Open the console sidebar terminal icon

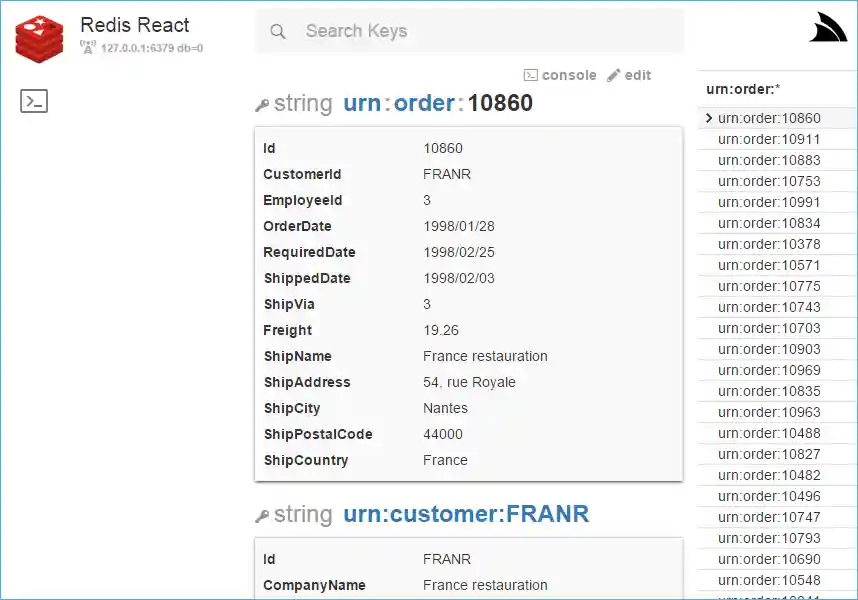[x=34, y=101]
